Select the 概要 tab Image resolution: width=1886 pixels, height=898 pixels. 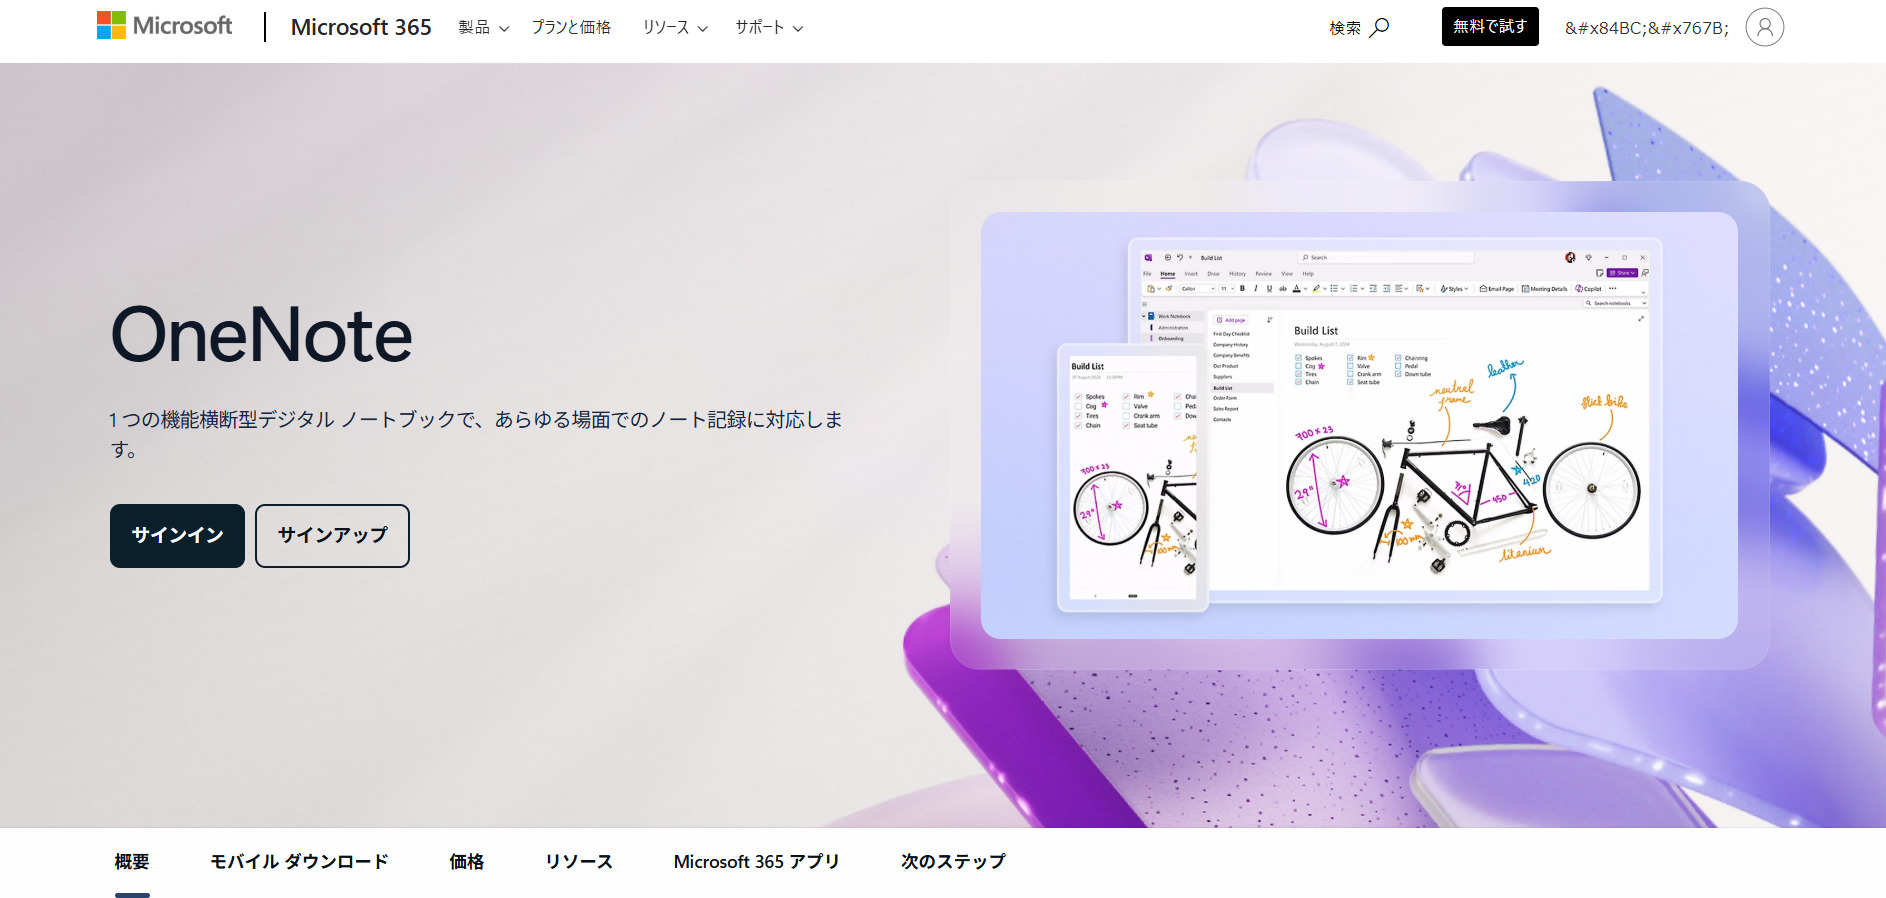(x=132, y=862)
